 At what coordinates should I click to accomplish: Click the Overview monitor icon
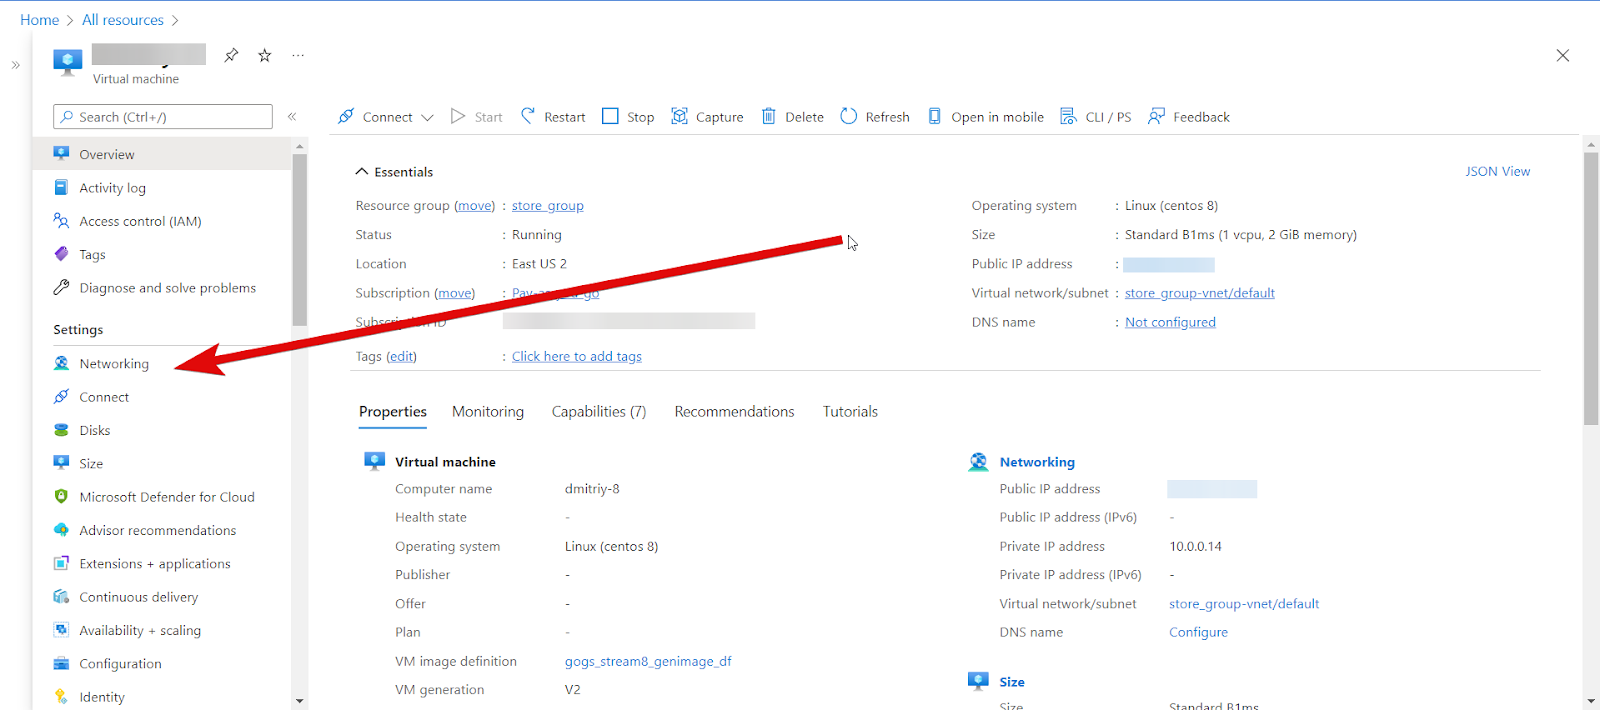coord(61,154)
